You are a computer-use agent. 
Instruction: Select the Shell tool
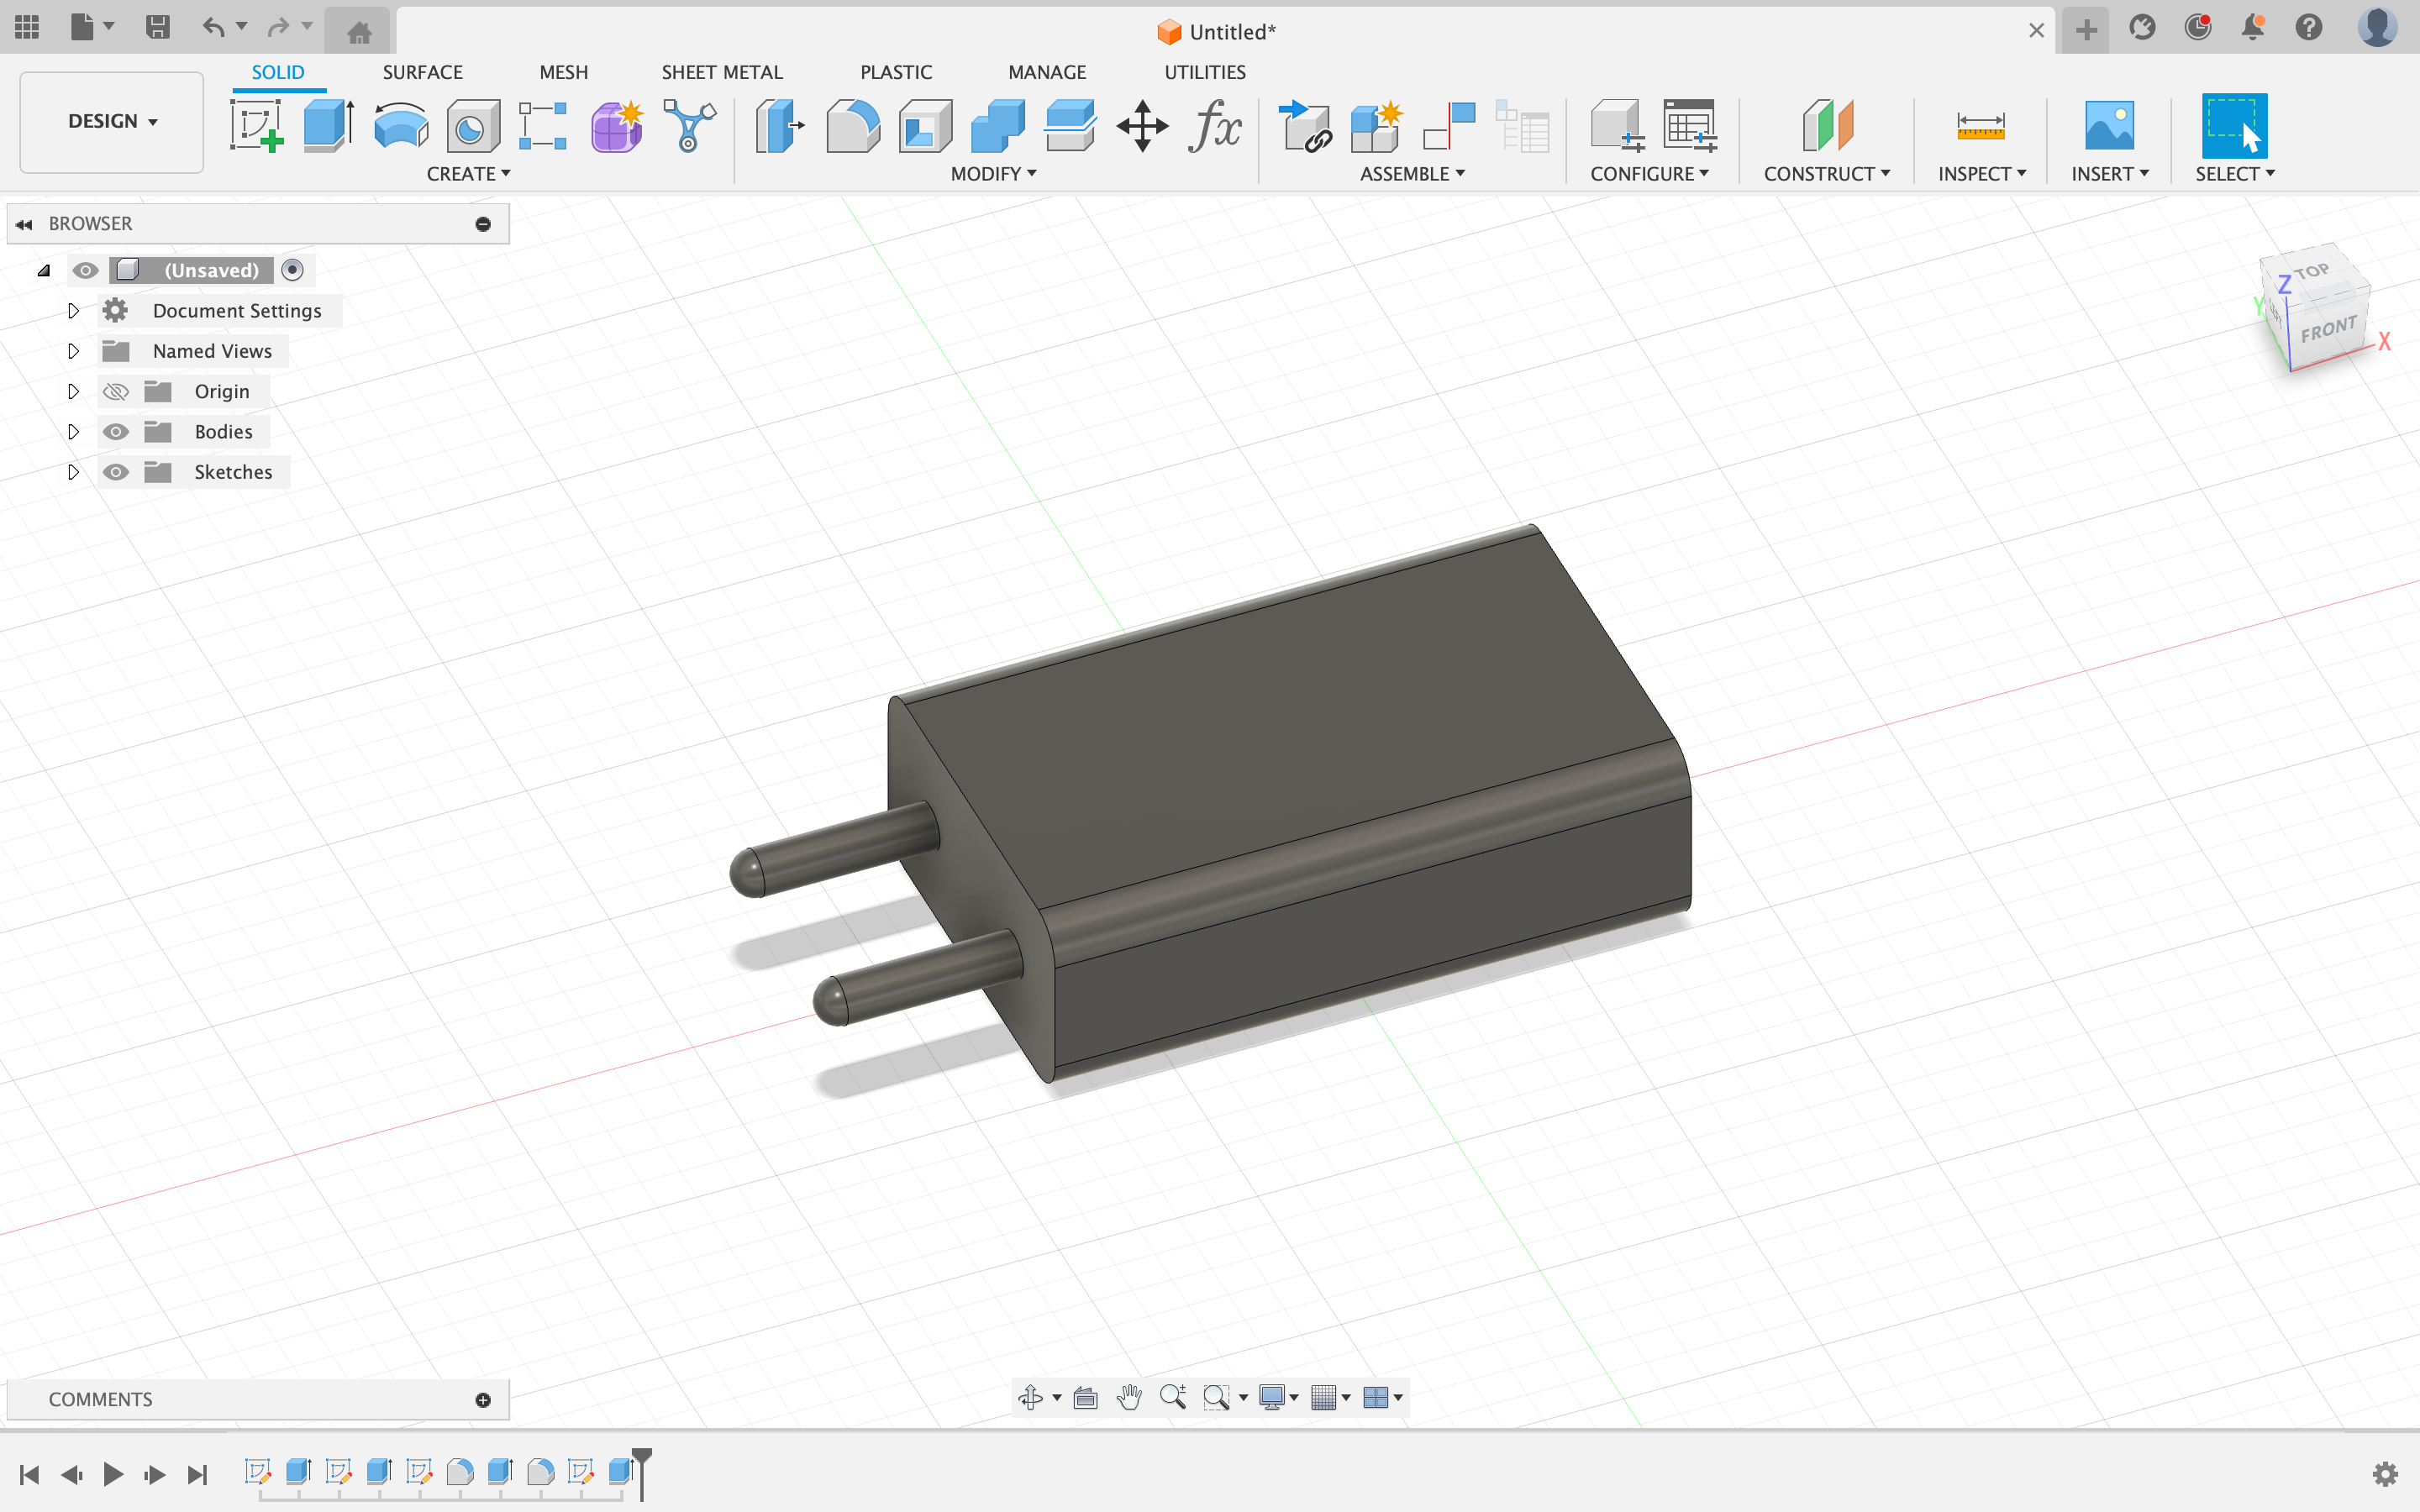(924, 126)
